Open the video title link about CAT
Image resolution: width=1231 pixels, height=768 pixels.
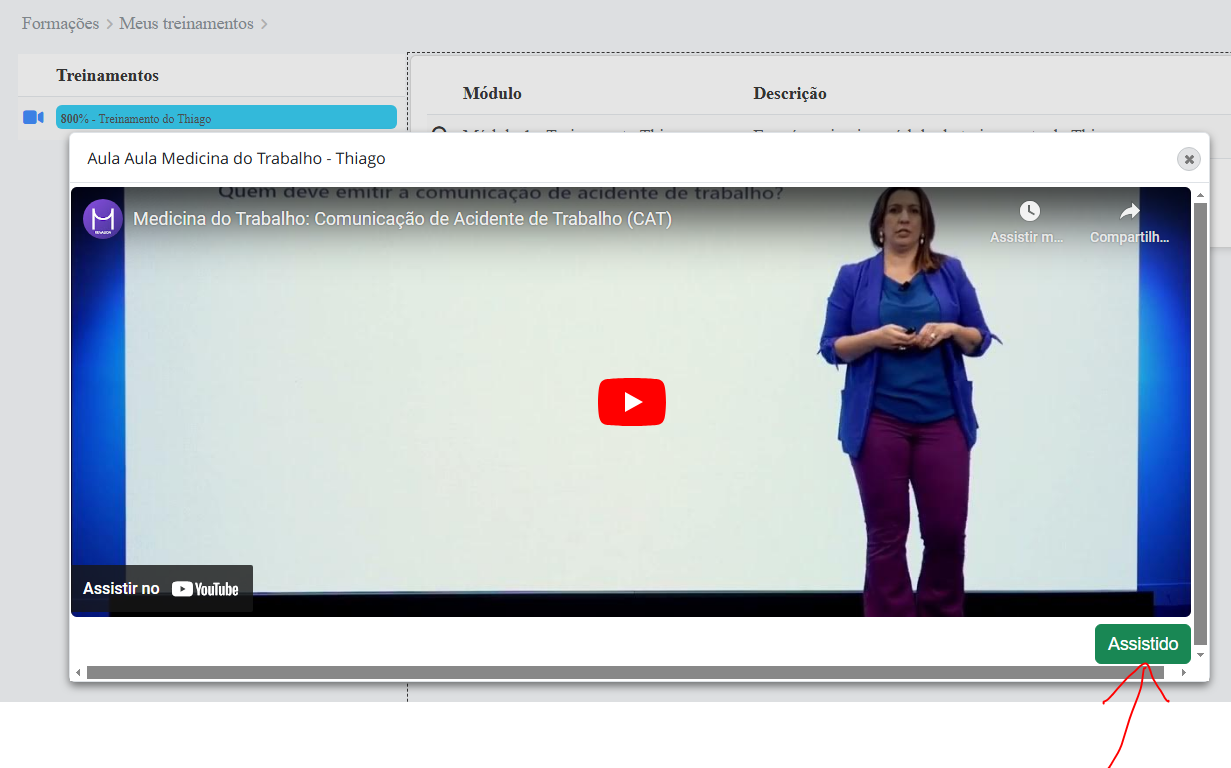click(x=402, y=219)
